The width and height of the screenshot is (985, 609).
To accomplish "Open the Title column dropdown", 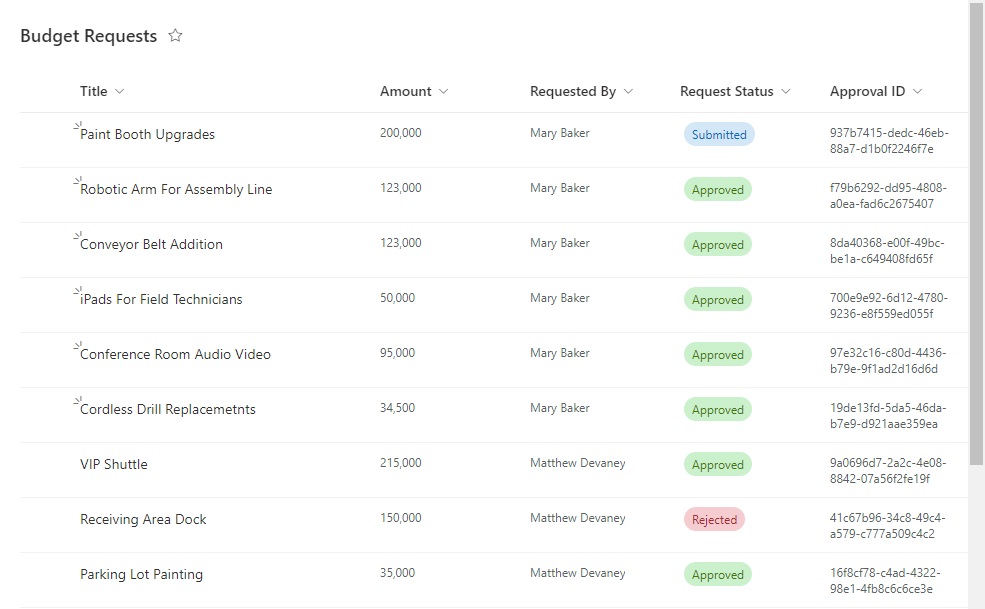I will point(119,92).
